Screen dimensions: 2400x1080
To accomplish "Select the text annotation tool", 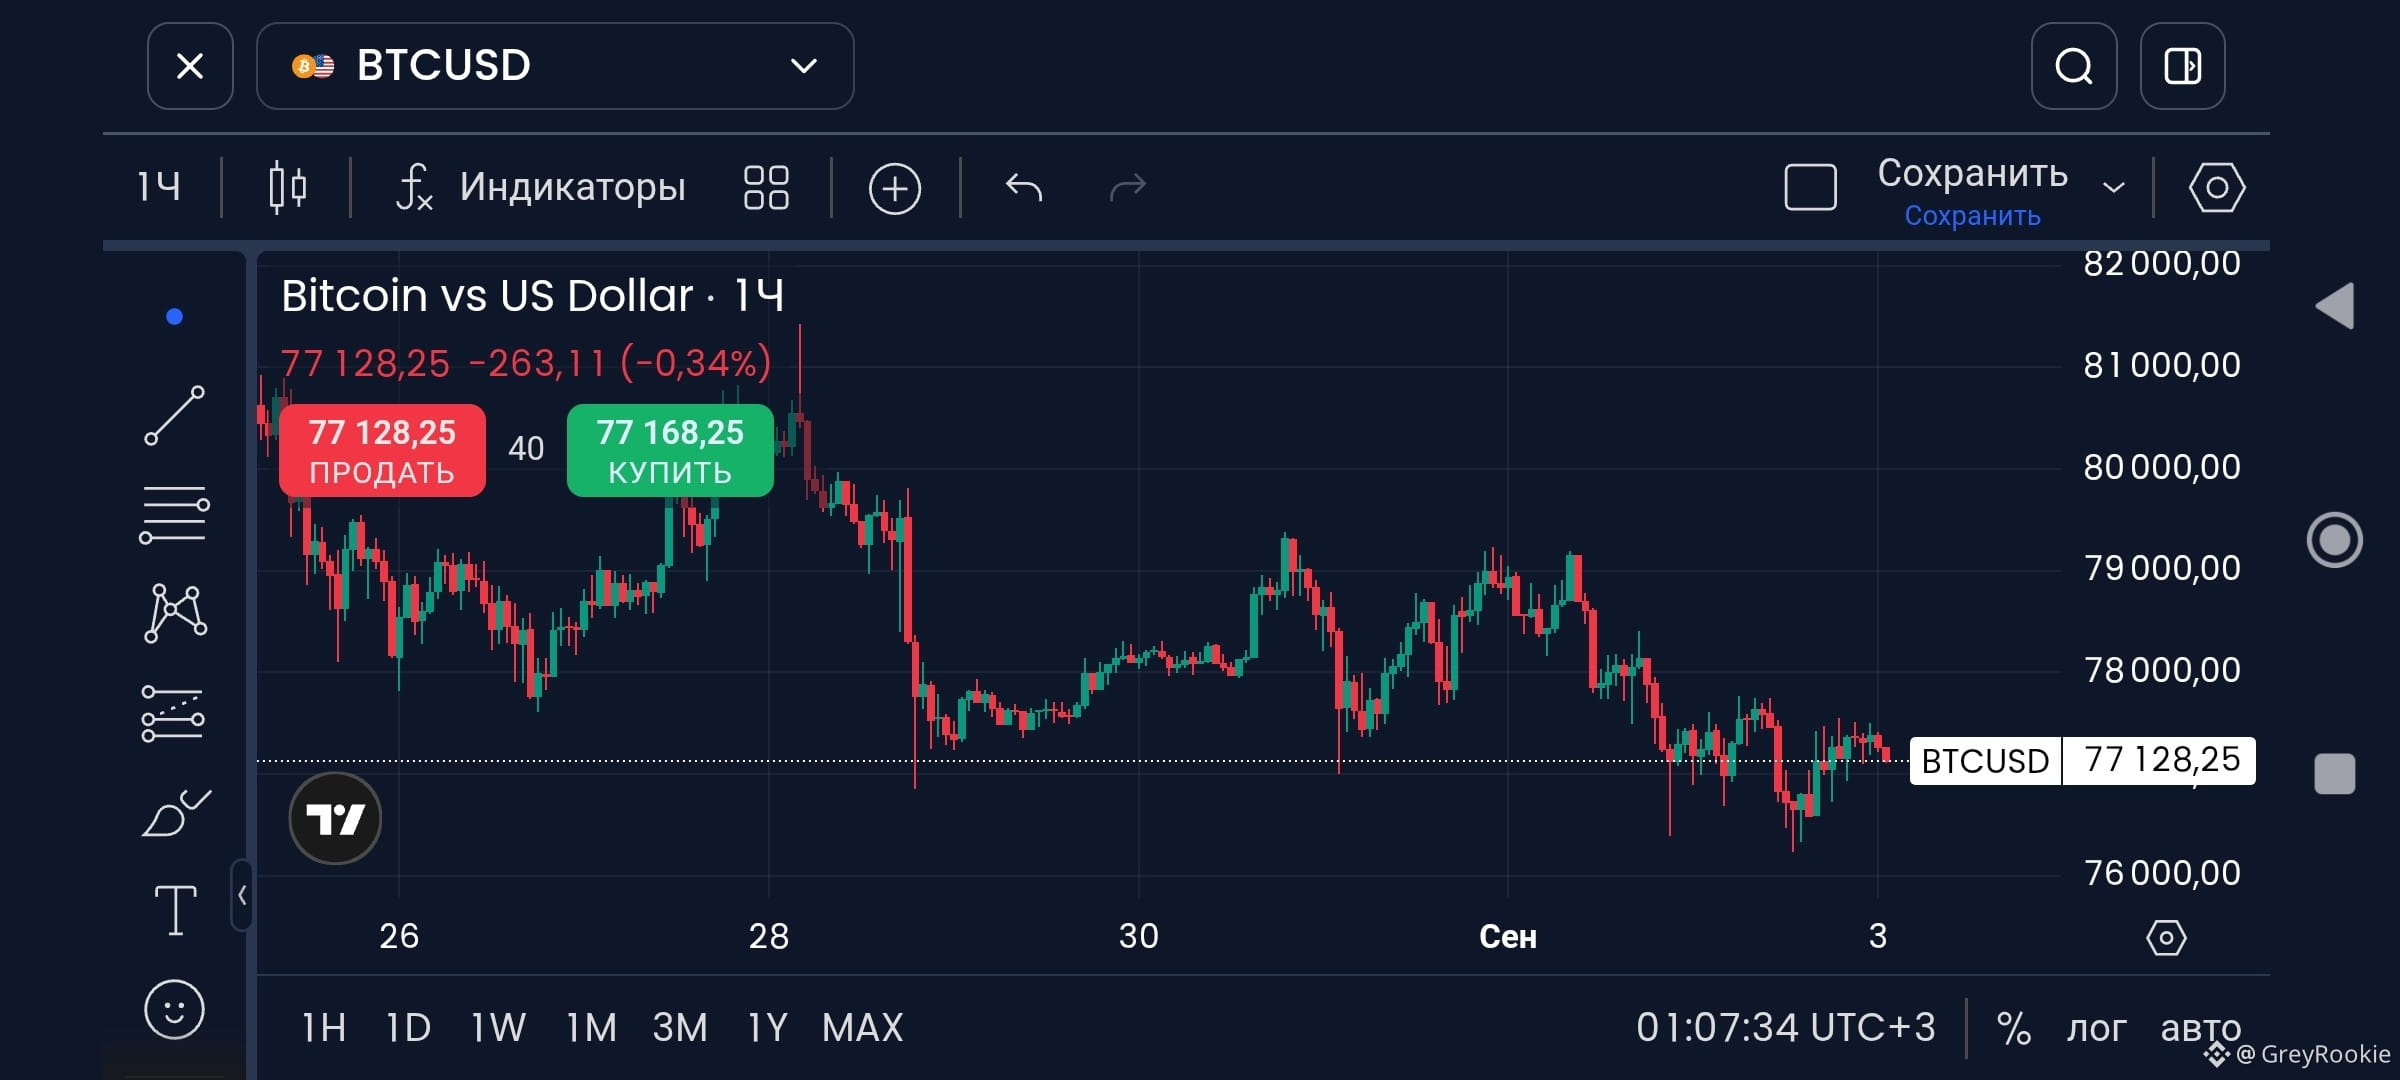I will tap(175, 910).
